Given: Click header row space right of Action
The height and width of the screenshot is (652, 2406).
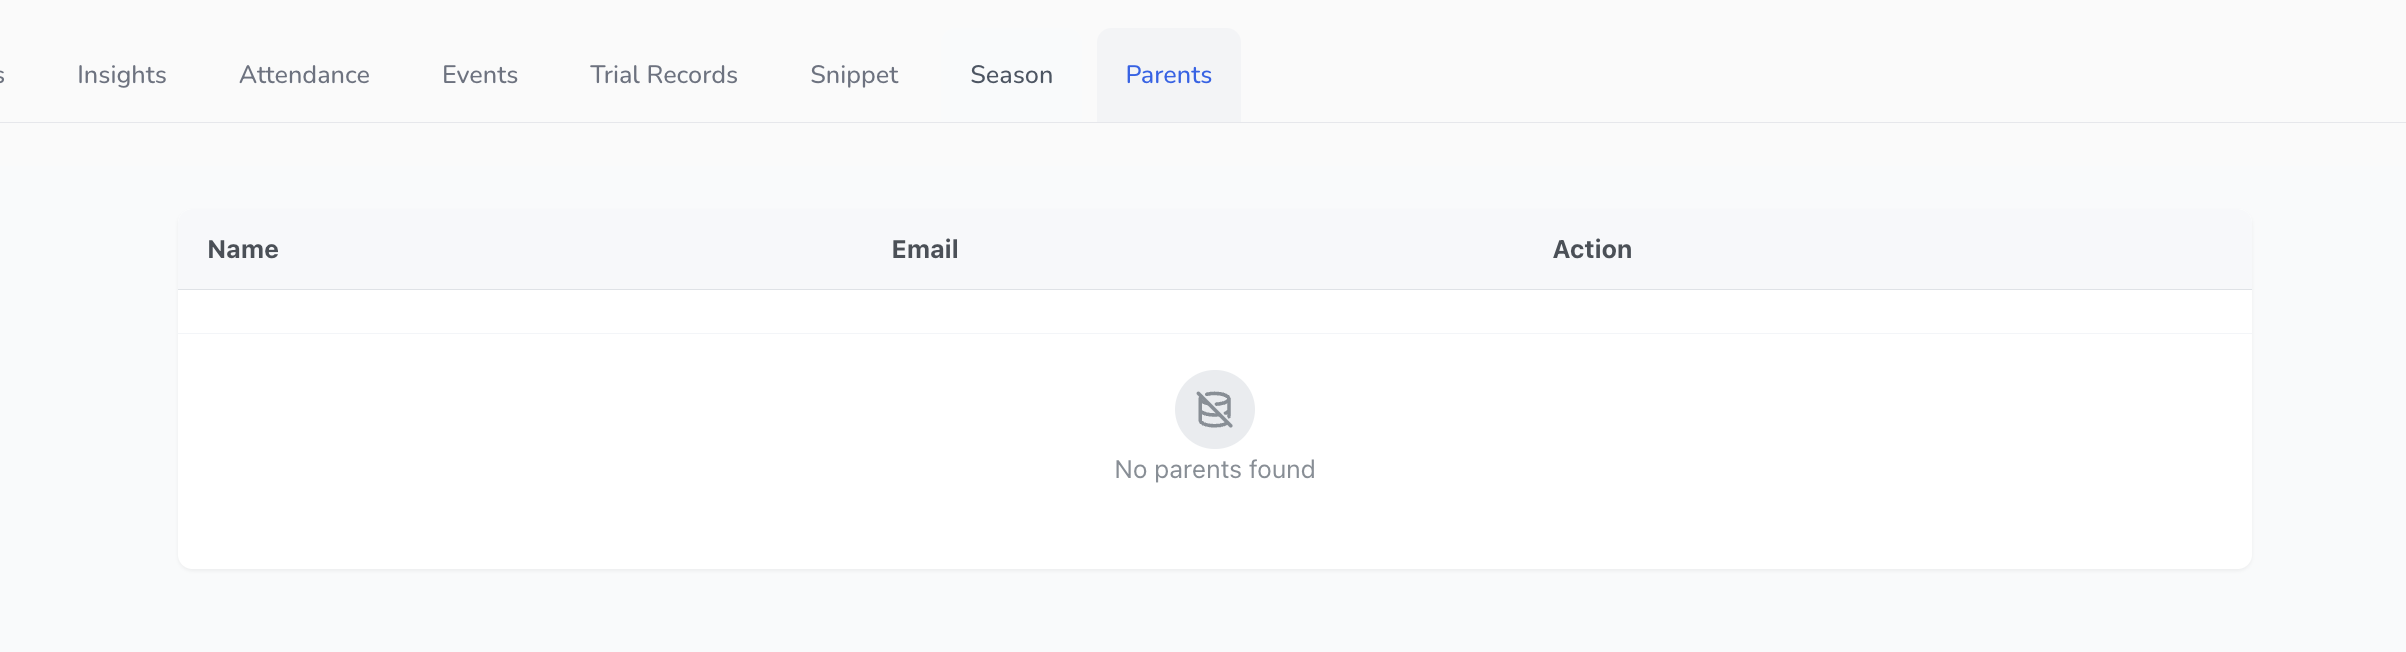Looking at the screenshot, I should pos(1950,249).
